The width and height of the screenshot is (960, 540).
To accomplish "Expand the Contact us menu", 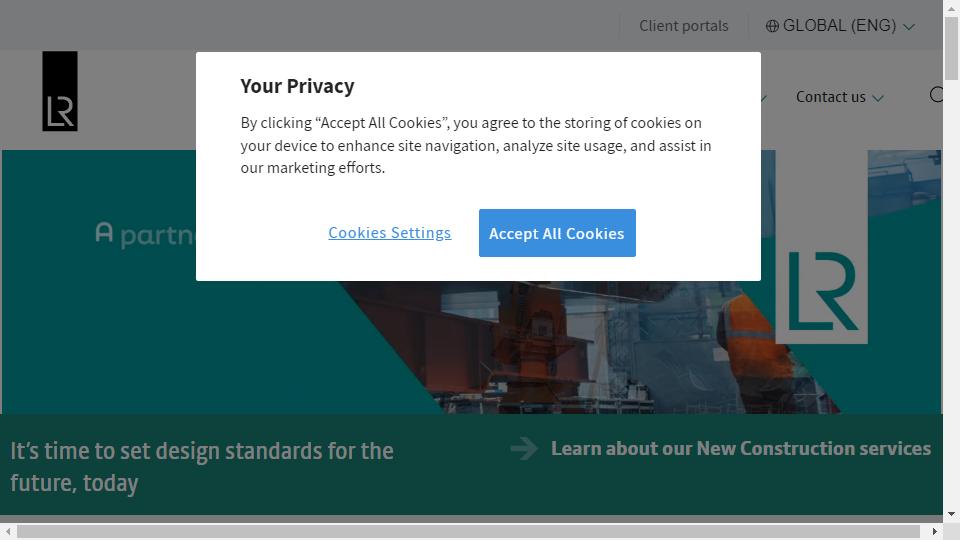I will click(x=839, y=97).
